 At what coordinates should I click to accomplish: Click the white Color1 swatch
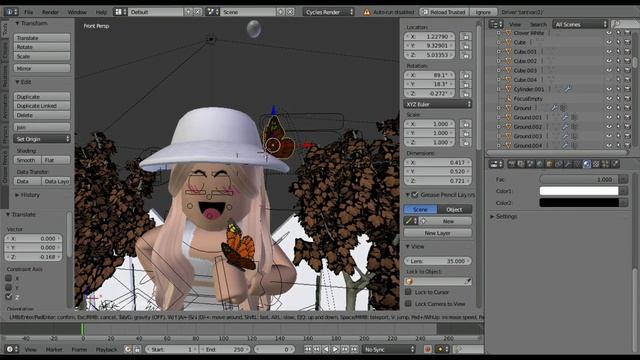click(579, 191)
